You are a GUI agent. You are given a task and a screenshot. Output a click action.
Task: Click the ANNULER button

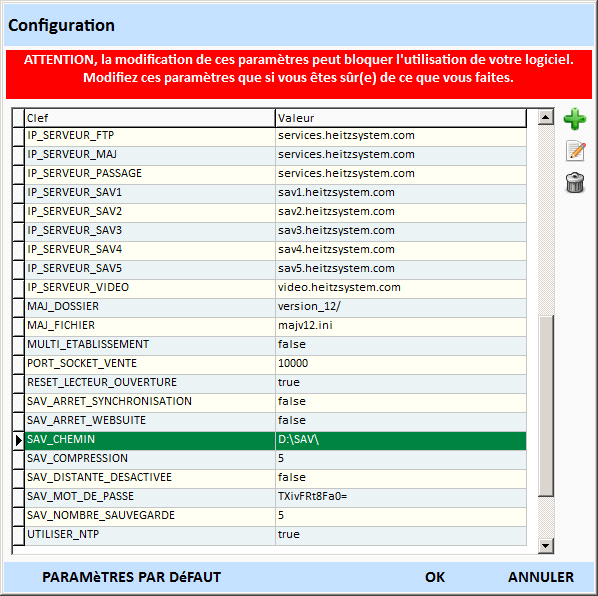541,577
